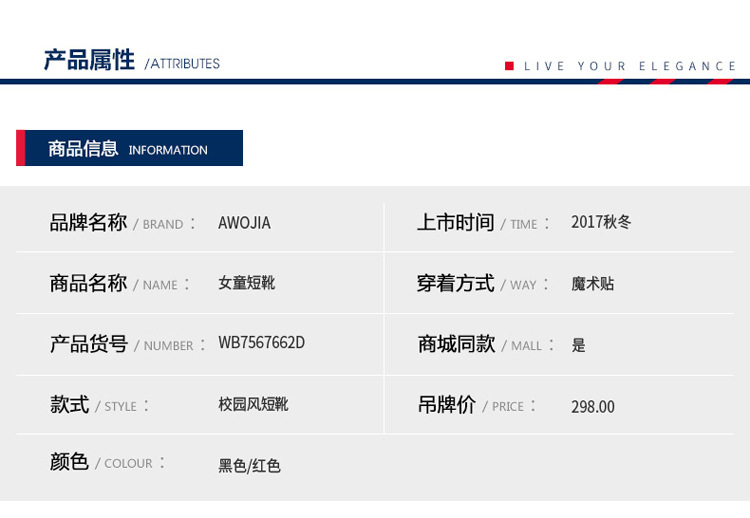
Task: Click the 商品名称 NAME label
Action: (113, 284)
